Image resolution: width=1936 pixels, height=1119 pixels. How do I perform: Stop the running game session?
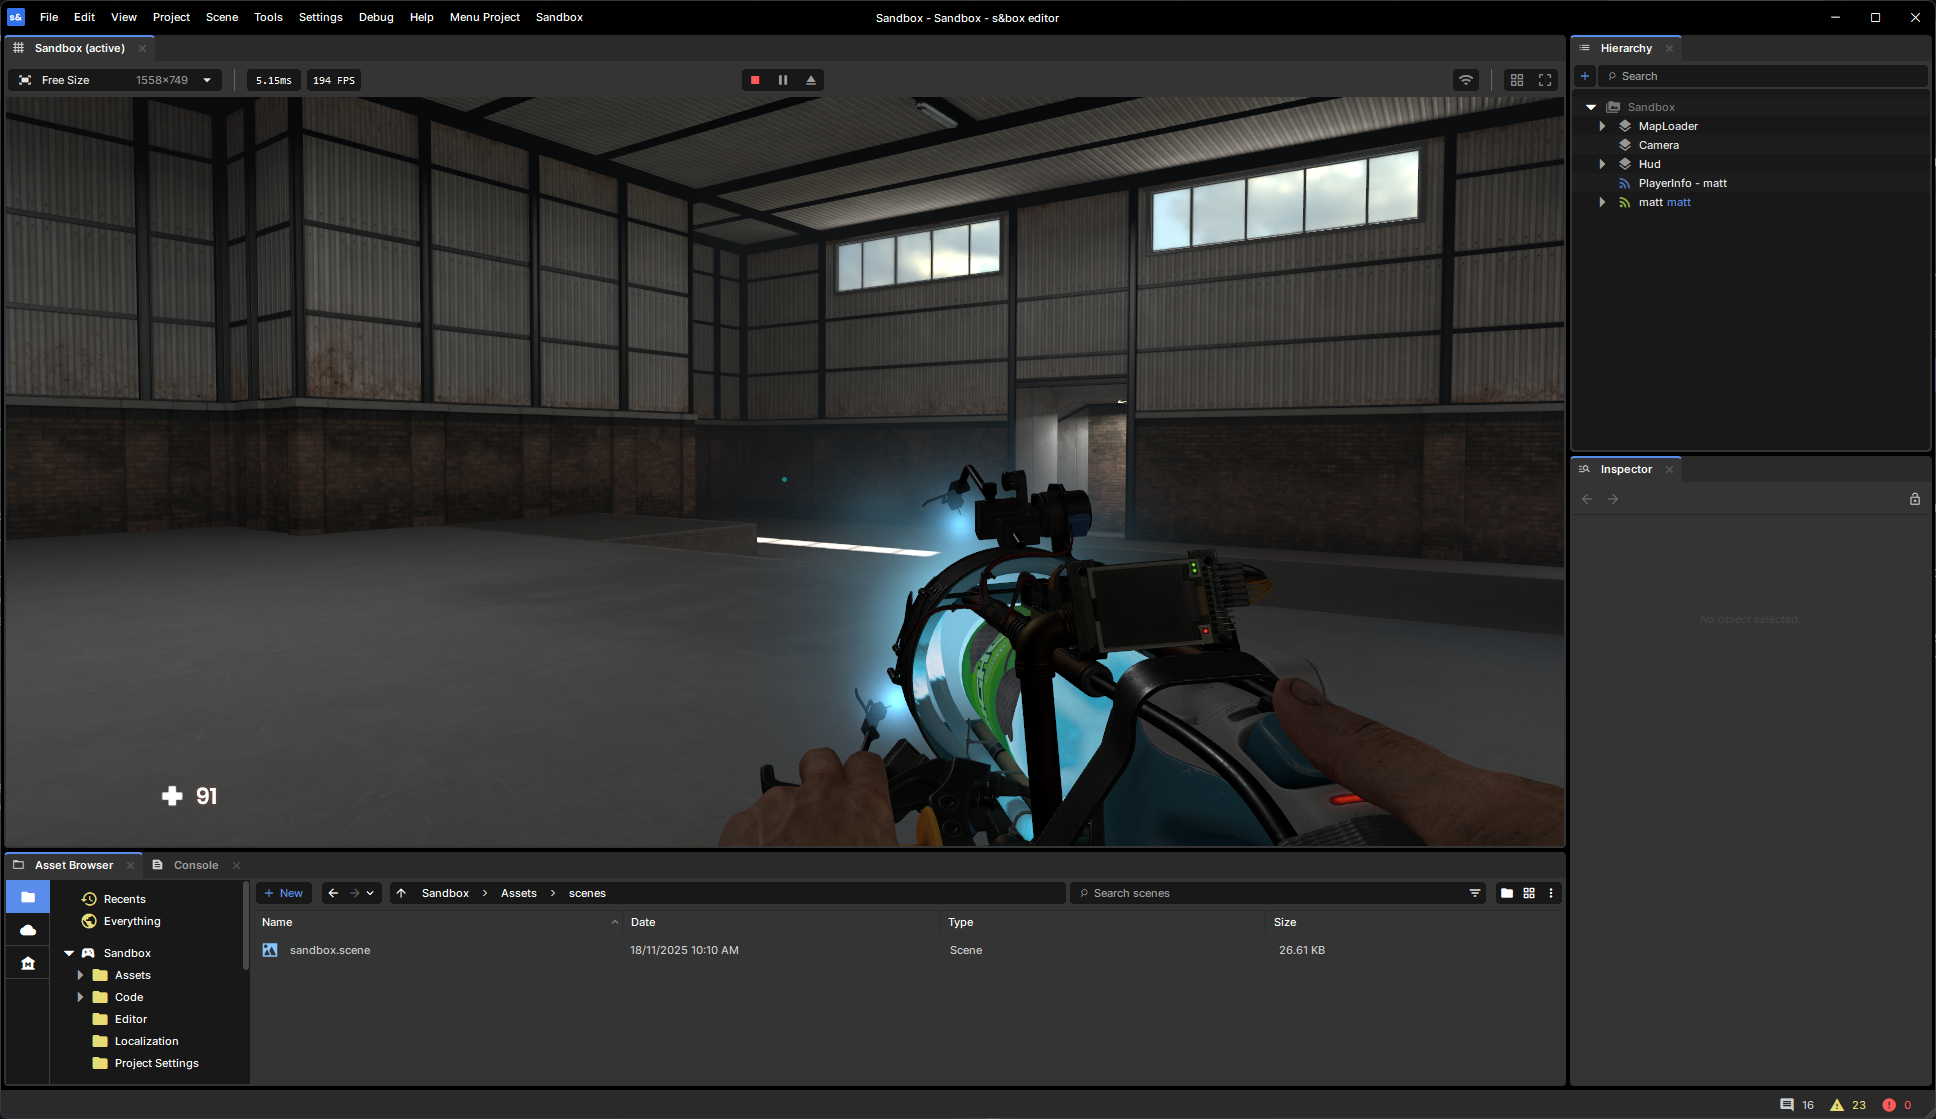pos(755,80)
